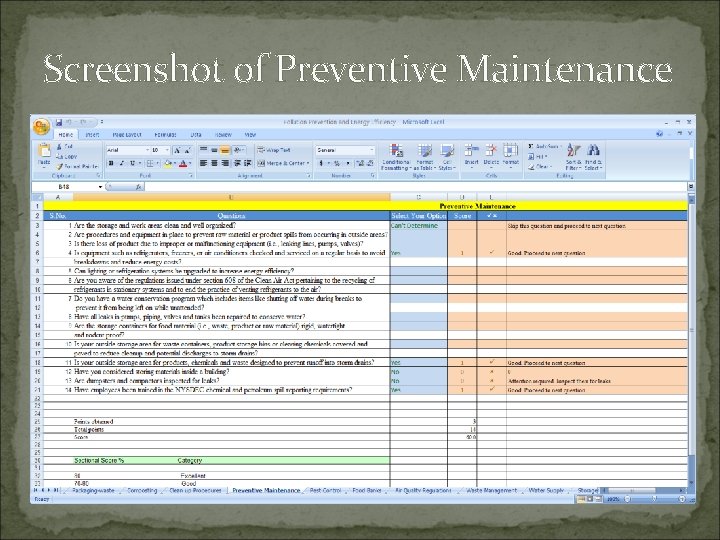
Task: Toggle italic formatting
Action: (122, 163)
